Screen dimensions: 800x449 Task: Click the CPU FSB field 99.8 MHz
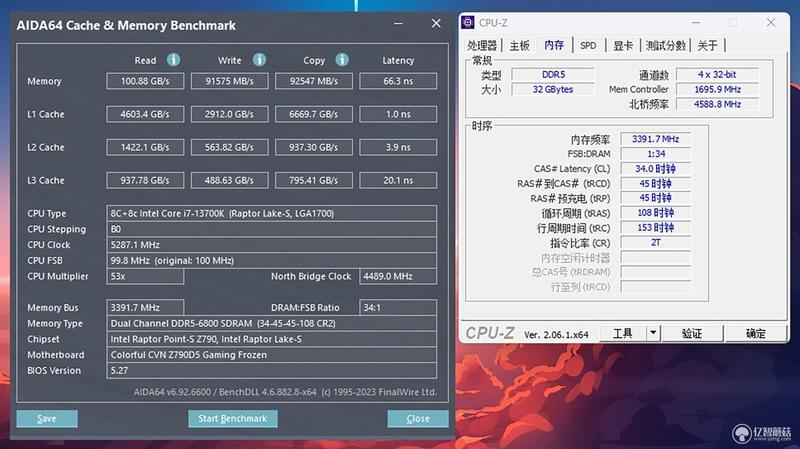pyautogui.click(x=271, y=261)
